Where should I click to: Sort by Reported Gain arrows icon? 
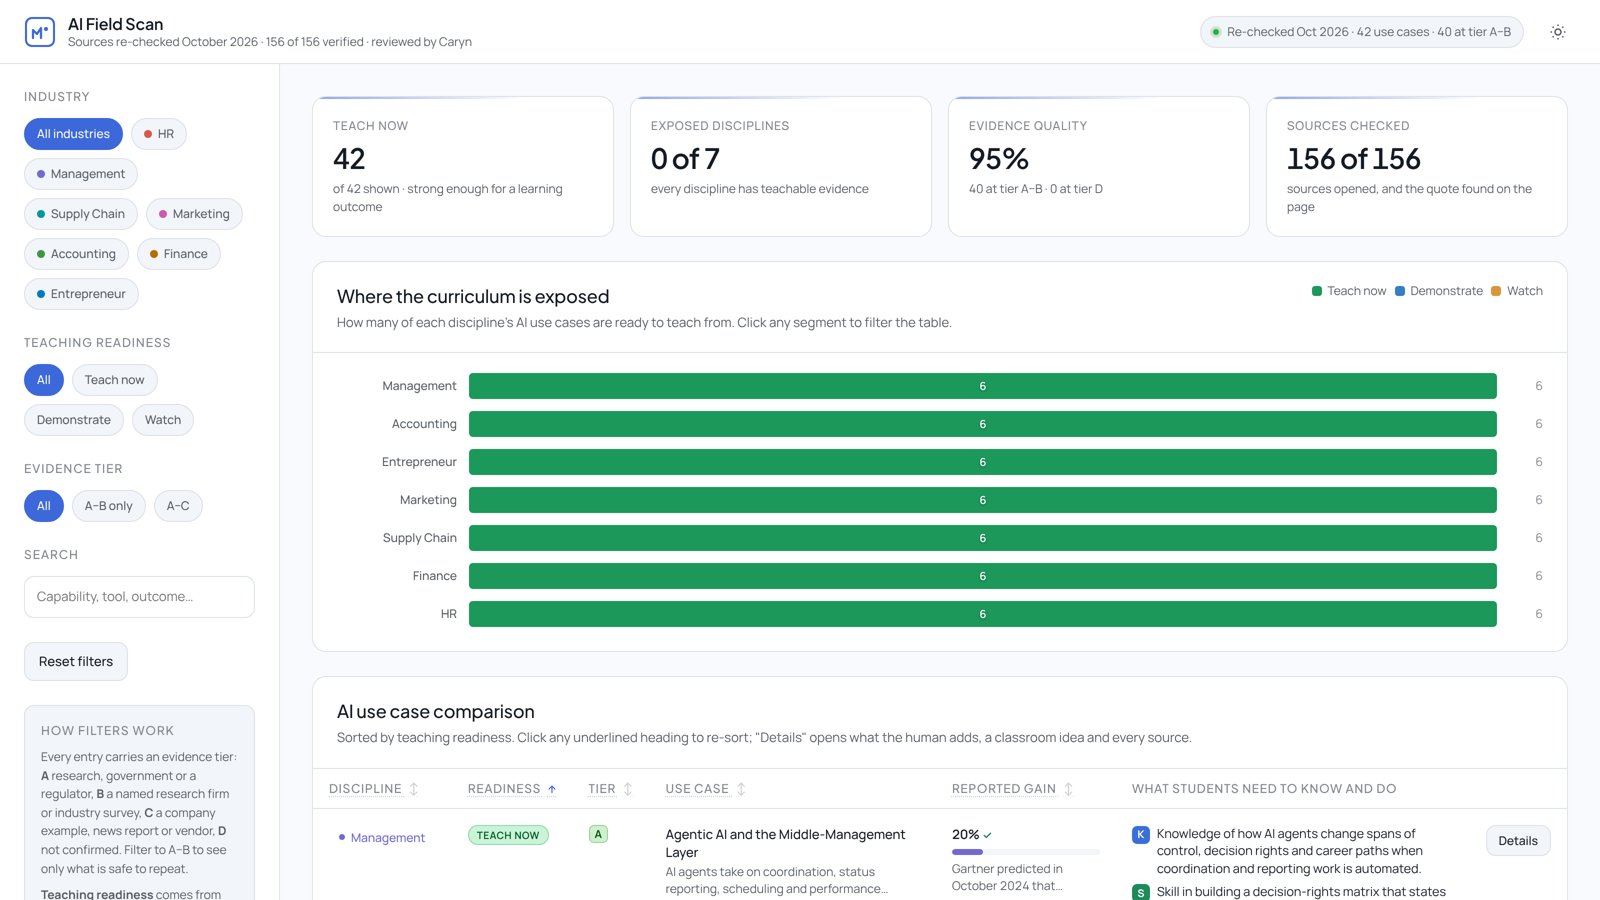(x=1068, y=789)
